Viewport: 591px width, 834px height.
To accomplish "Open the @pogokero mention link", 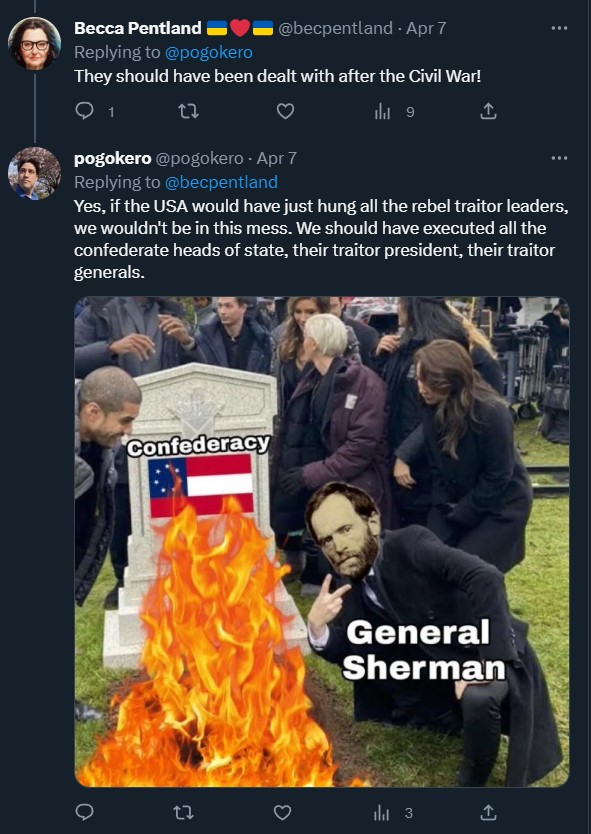I will coord(209,52).
